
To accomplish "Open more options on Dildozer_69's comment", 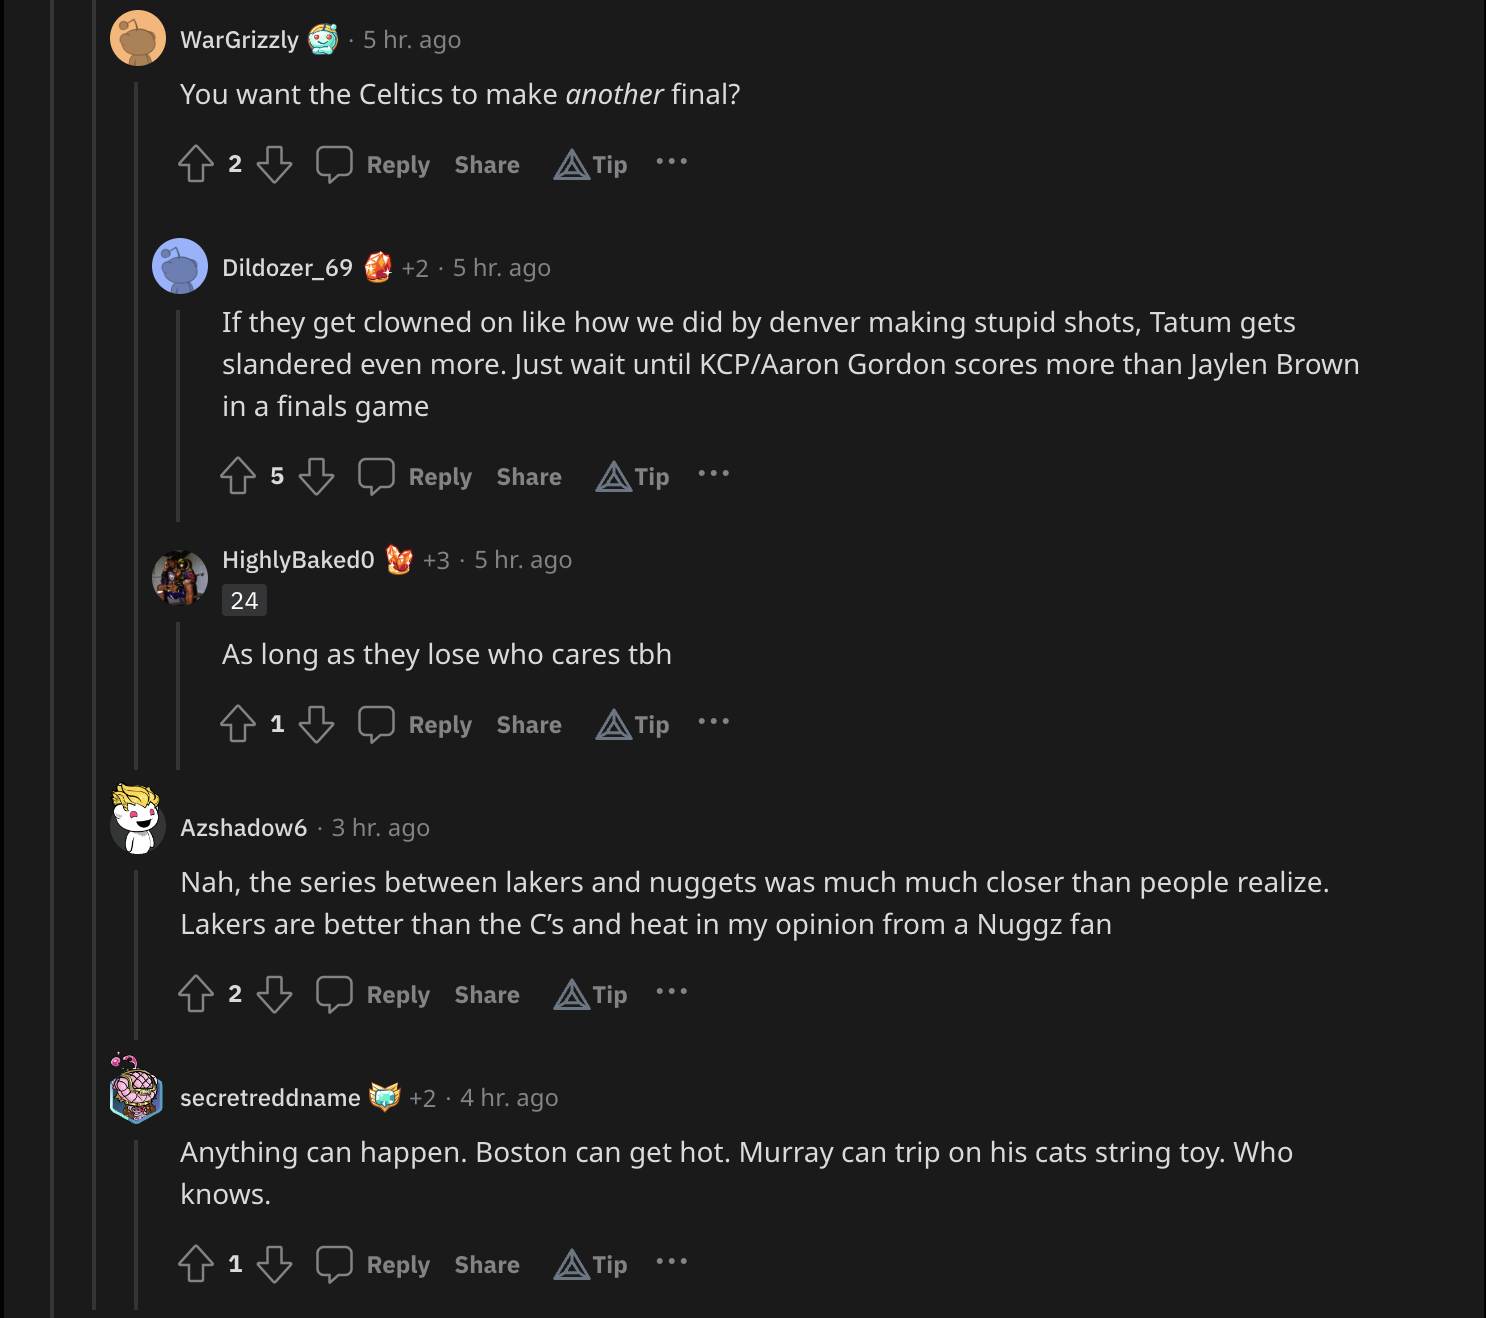I will 713,474.
